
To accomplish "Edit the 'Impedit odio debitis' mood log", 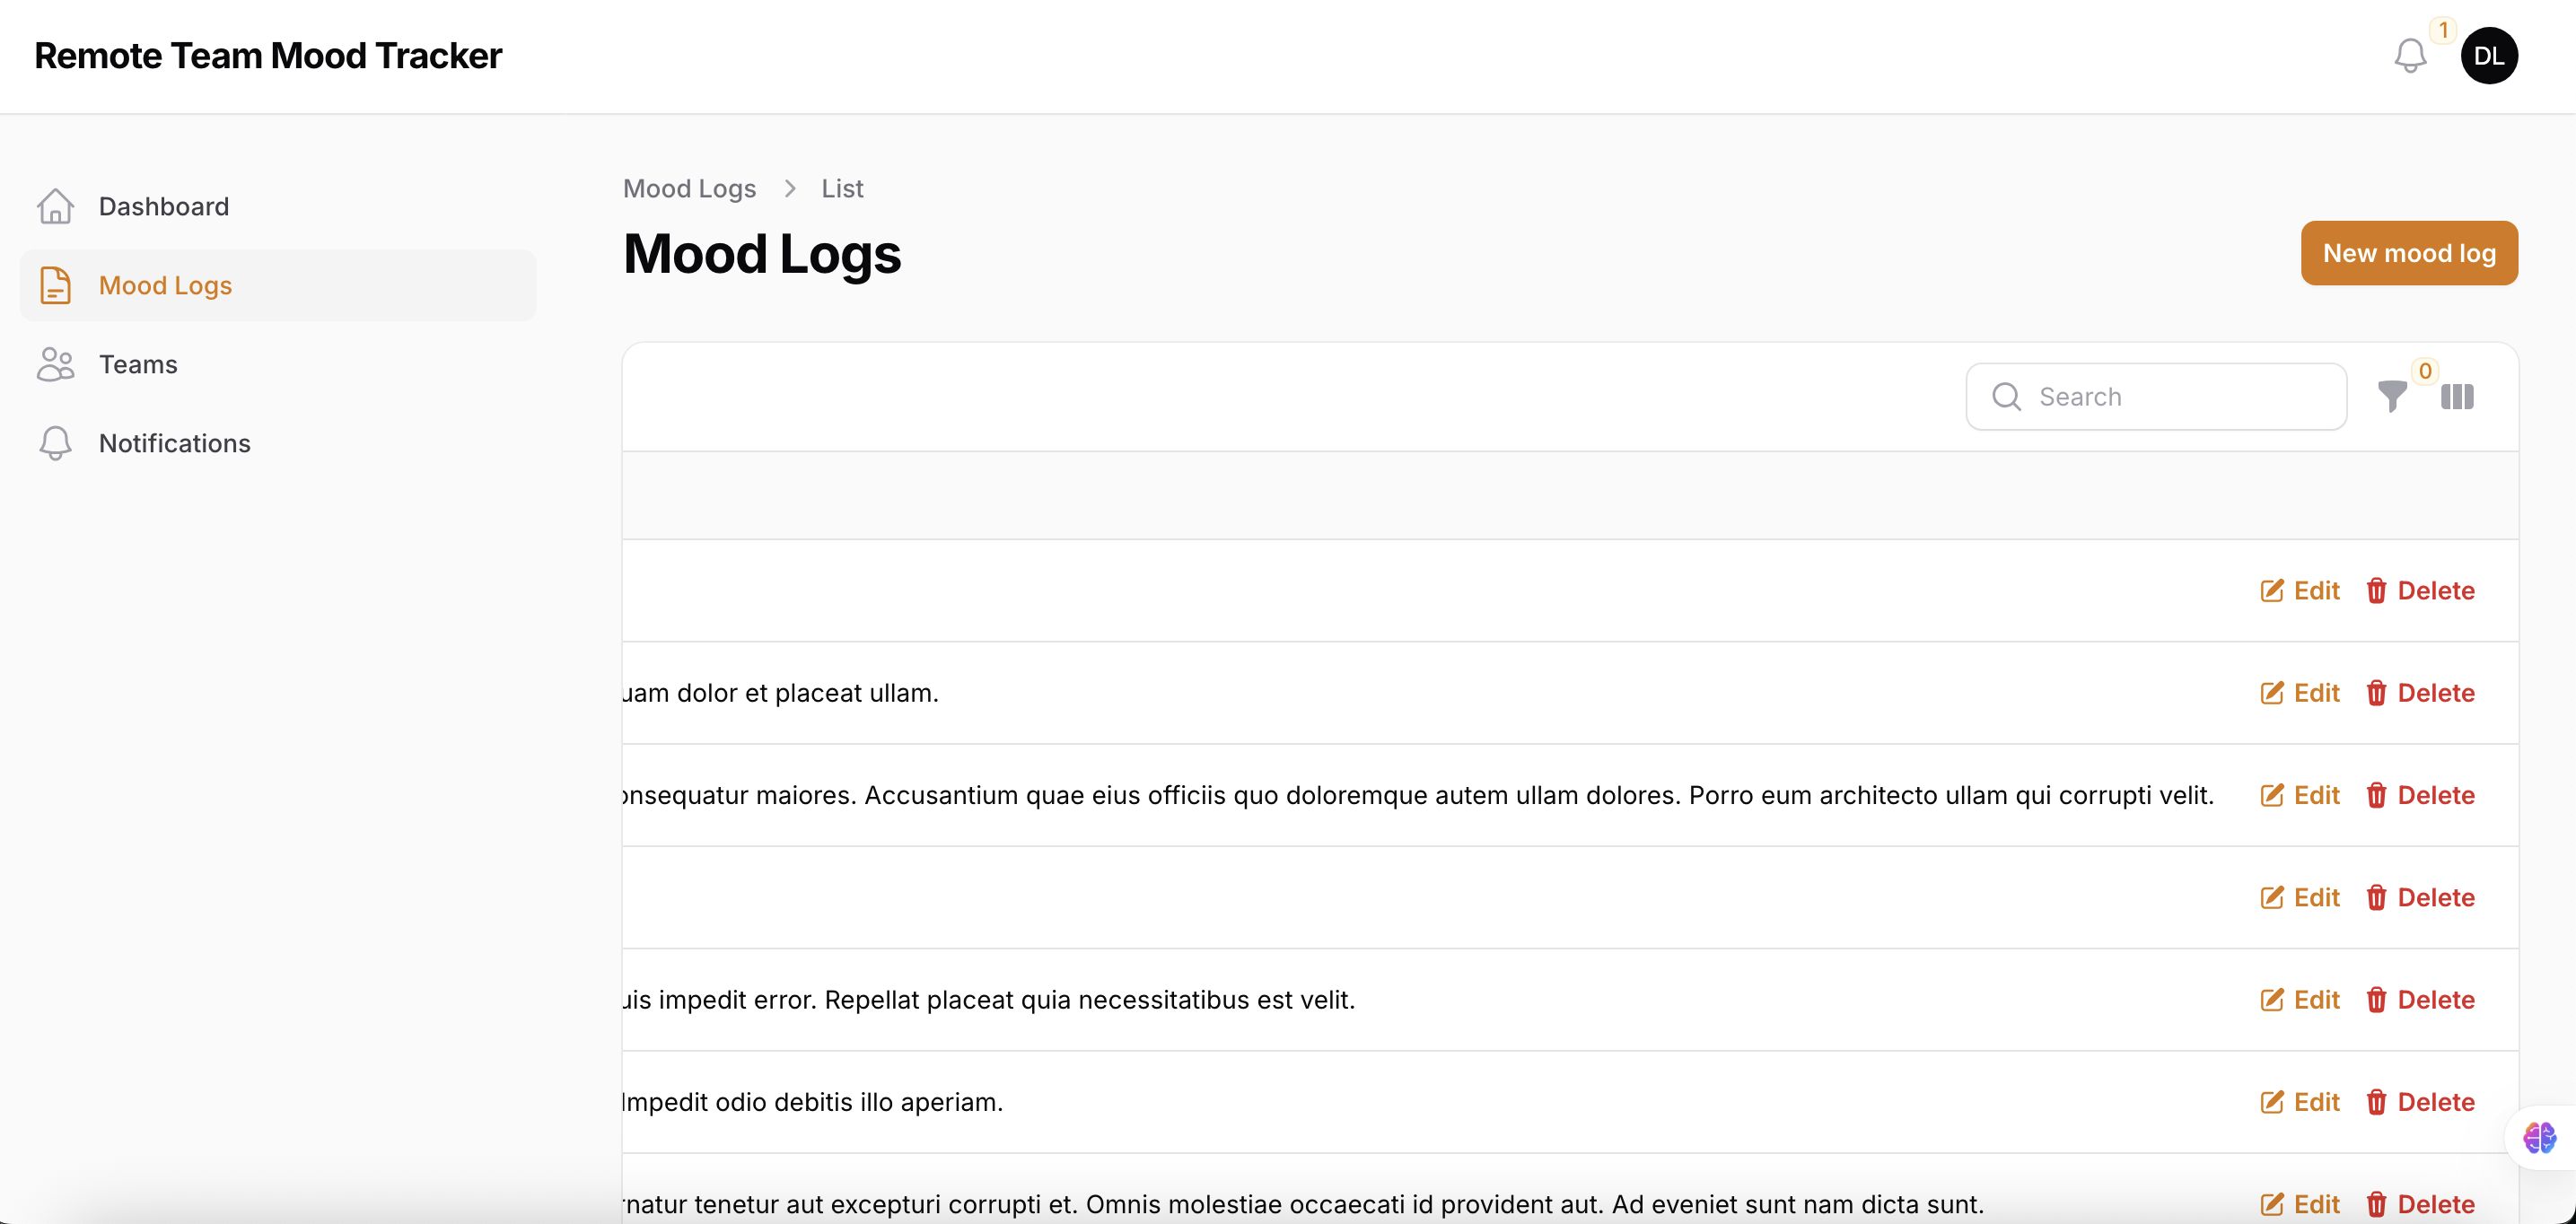I will coord(2300,1102).
